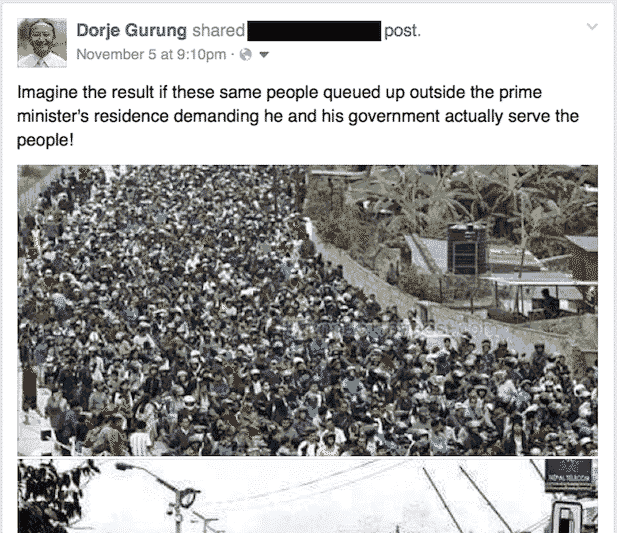Expand the audience selector triangle beside globe
Viewport: 617px width, 533px height.
coord(264,55)
